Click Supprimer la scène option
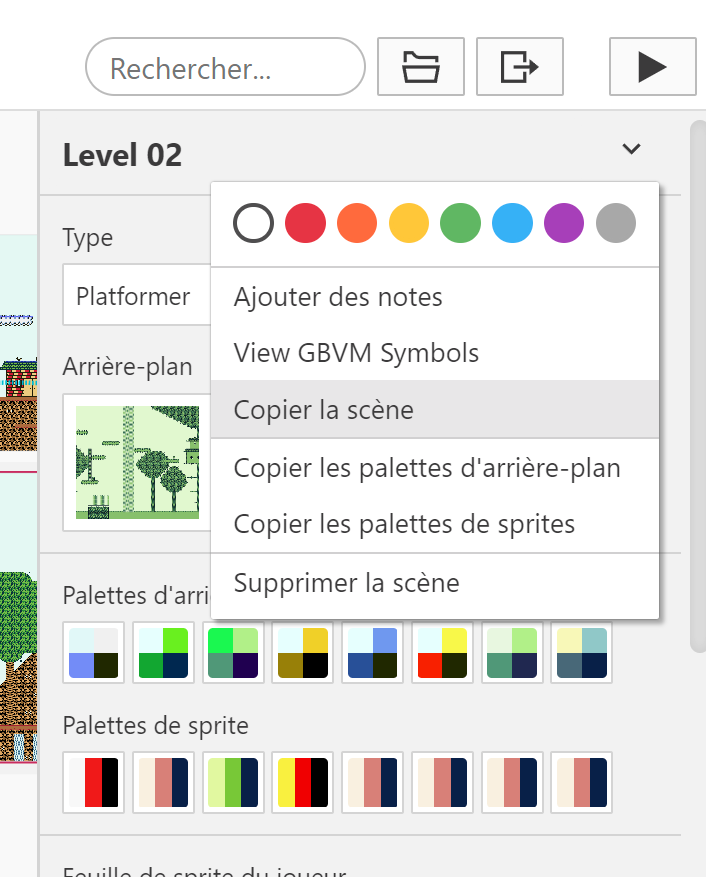 (346, 582)
